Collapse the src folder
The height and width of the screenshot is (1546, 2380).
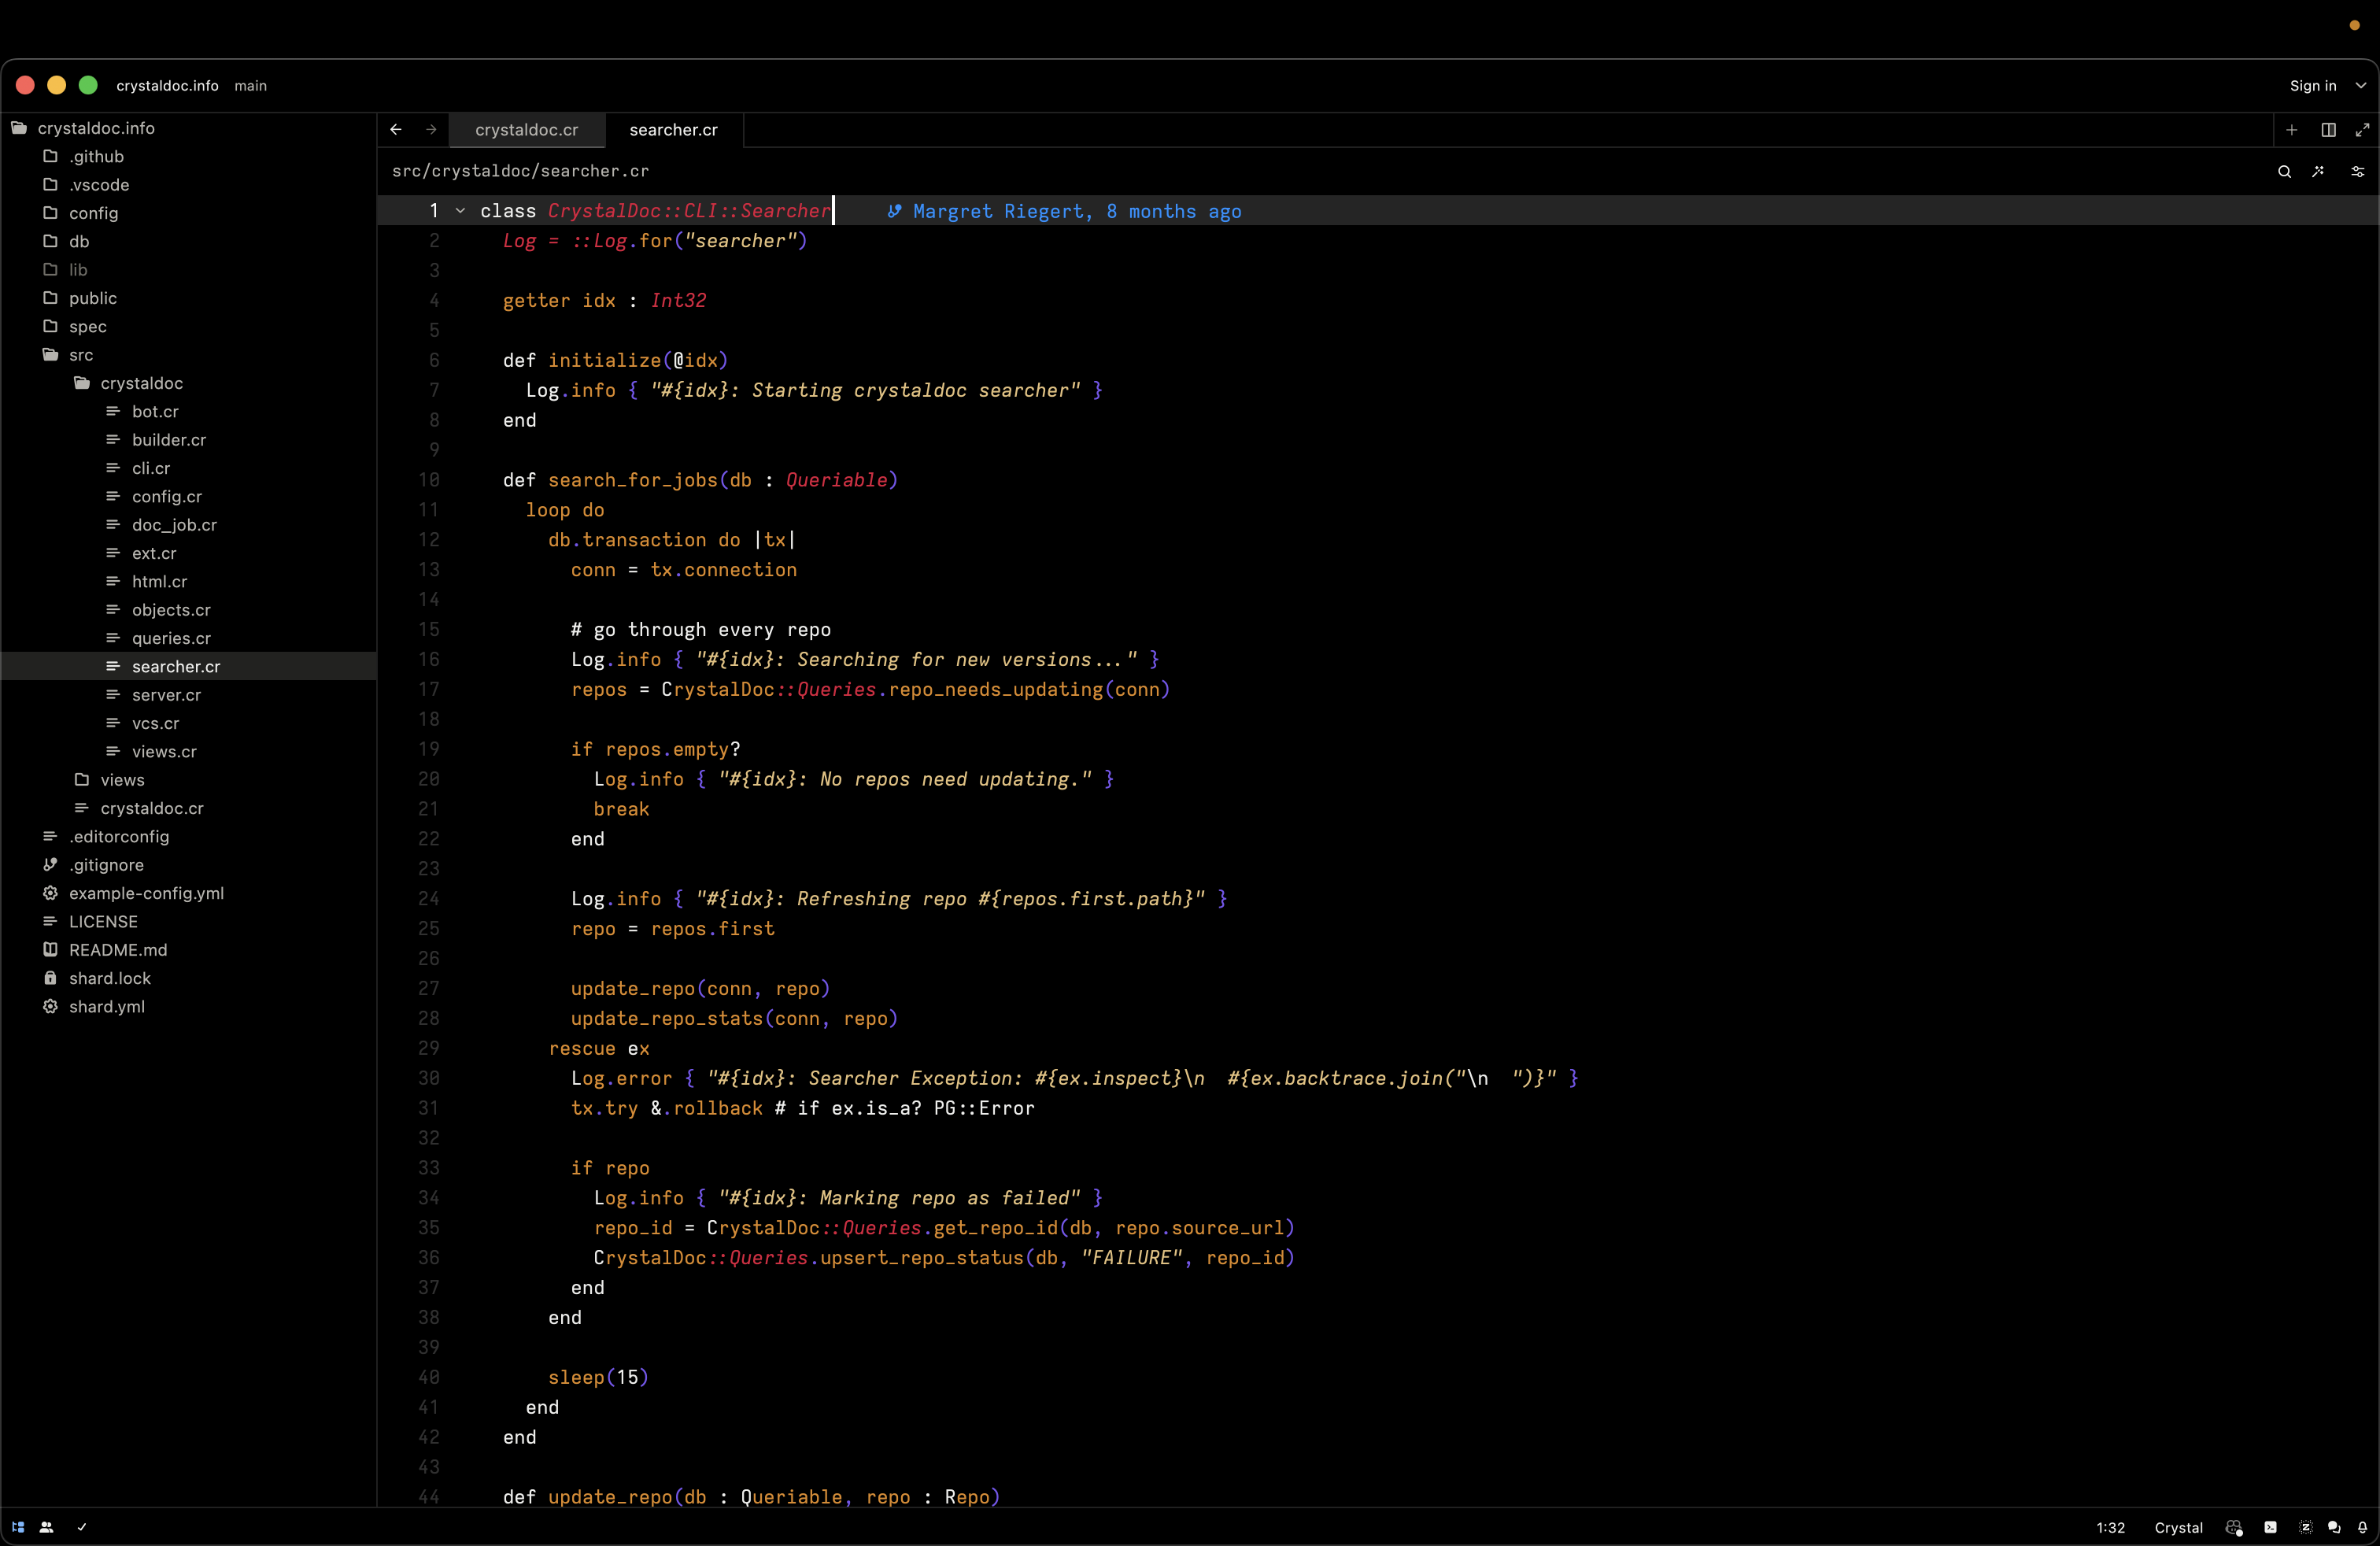tap(80, 355)
